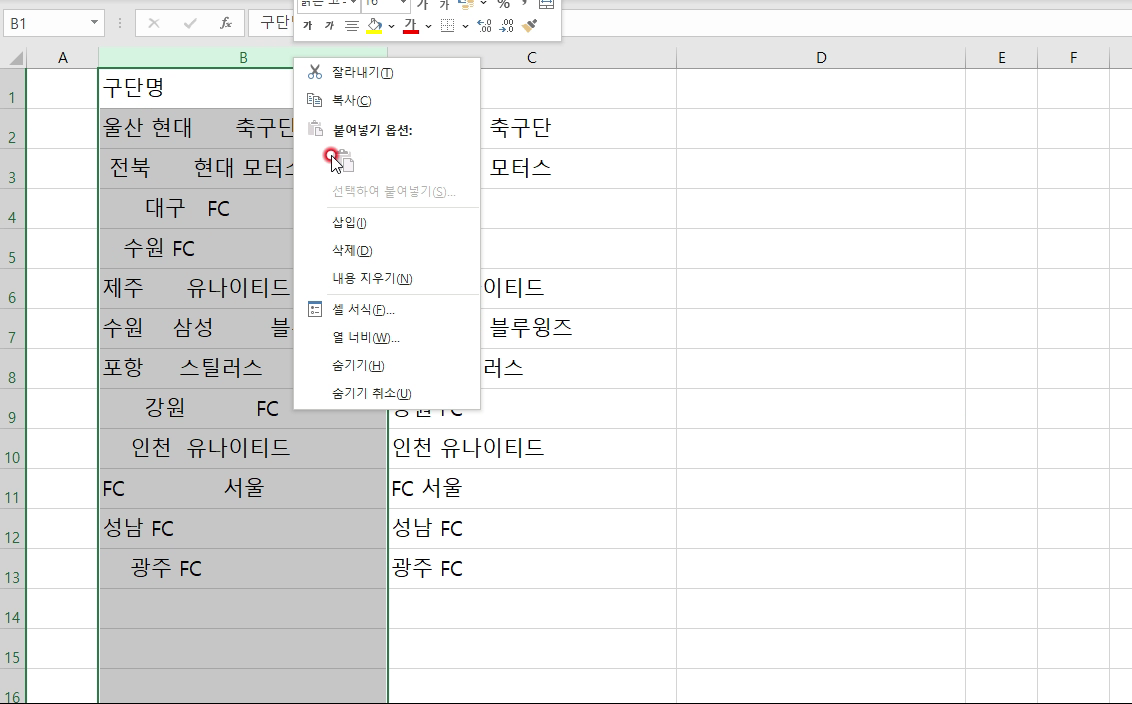
Task: Click the insert function fx icon
Action: click(x=226, y=23)
